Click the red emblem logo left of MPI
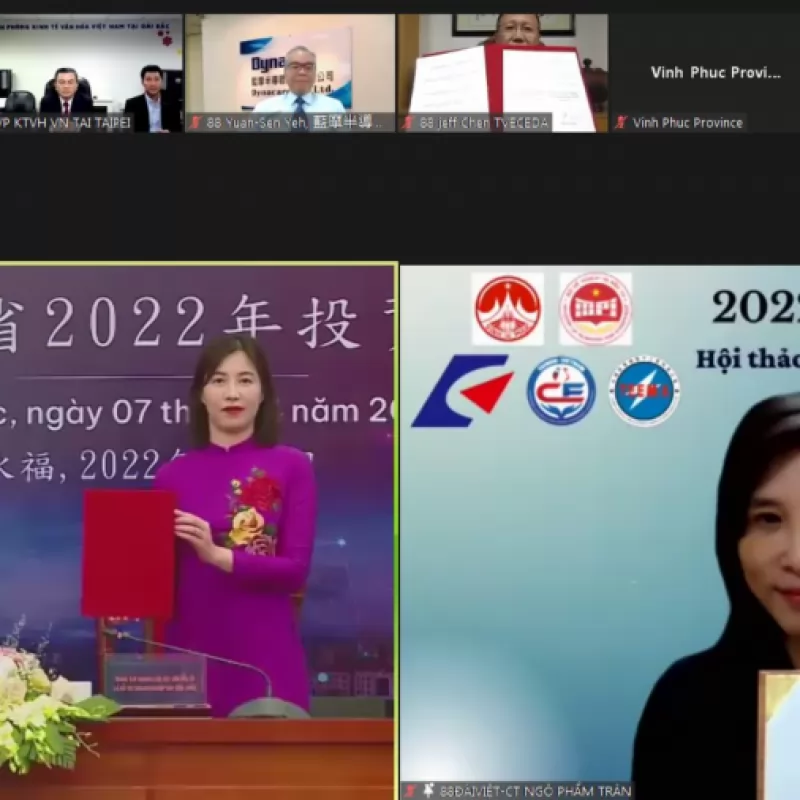Viewport: 800px width, 800px height. point(507,309)
